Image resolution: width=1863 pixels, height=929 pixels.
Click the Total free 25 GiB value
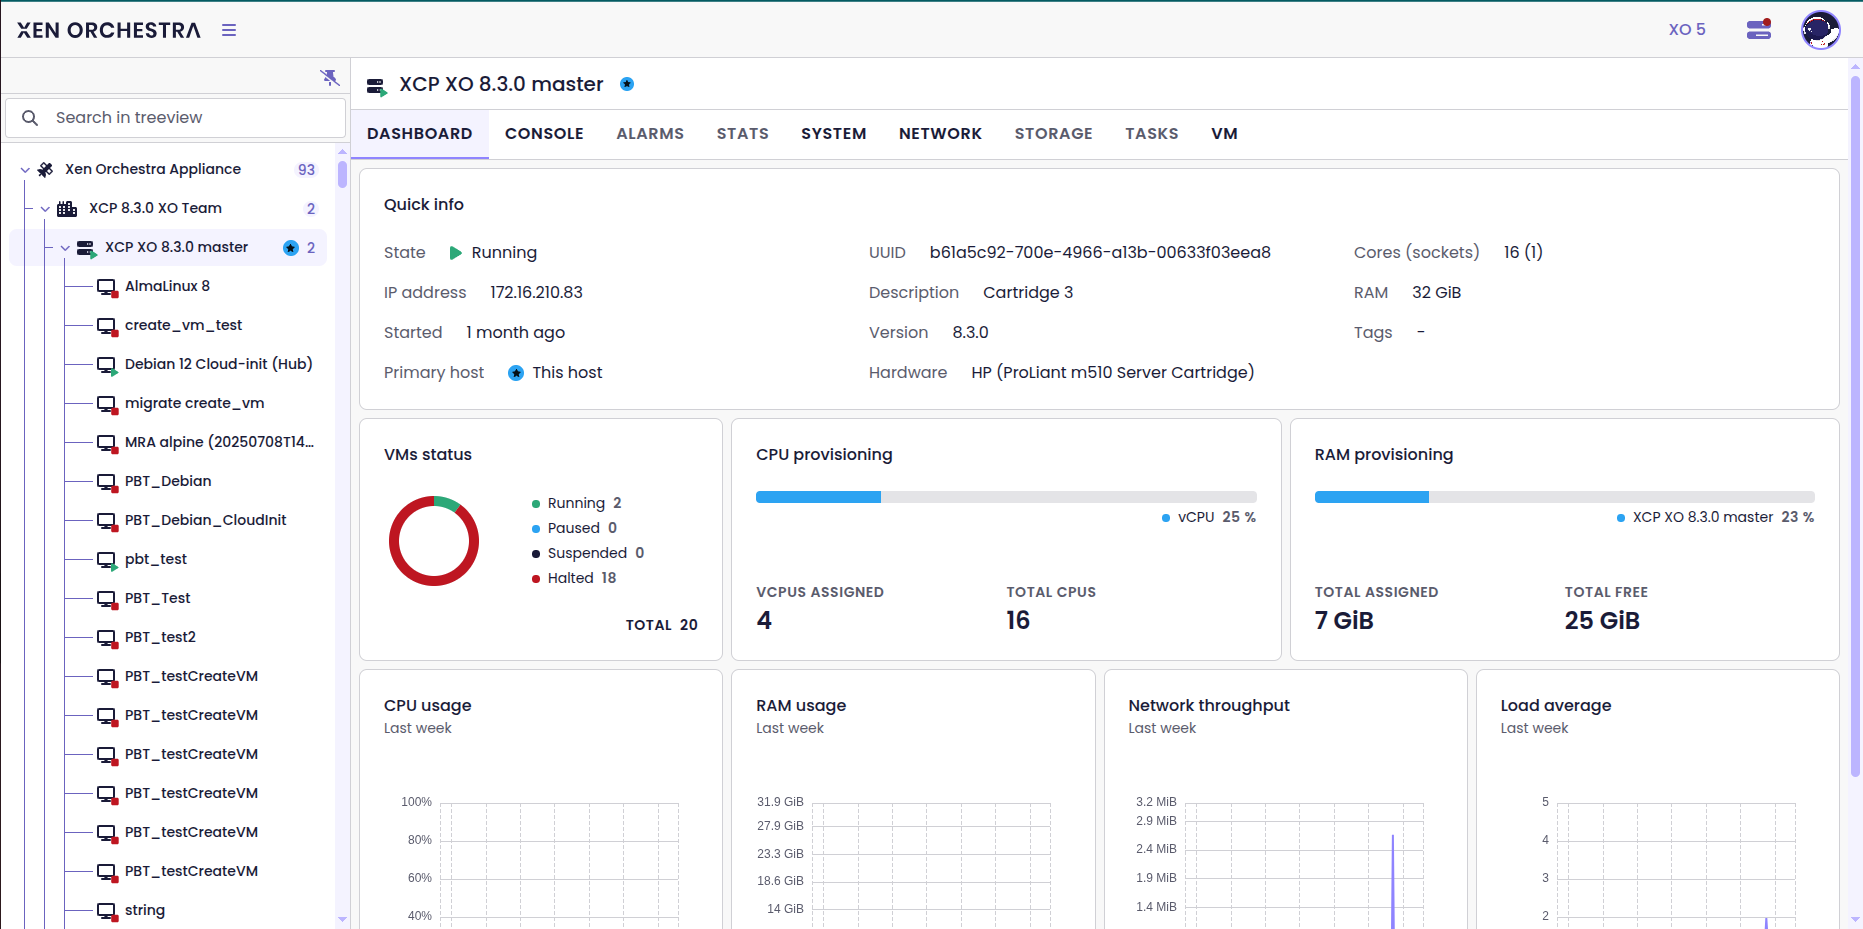[1602, 621]
